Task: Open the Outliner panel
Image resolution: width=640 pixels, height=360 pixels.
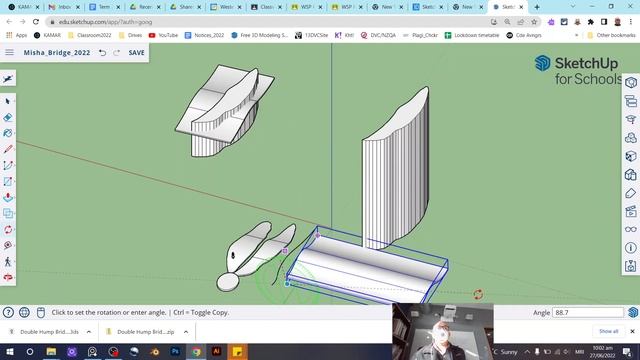Action: [x=631, y=101]
